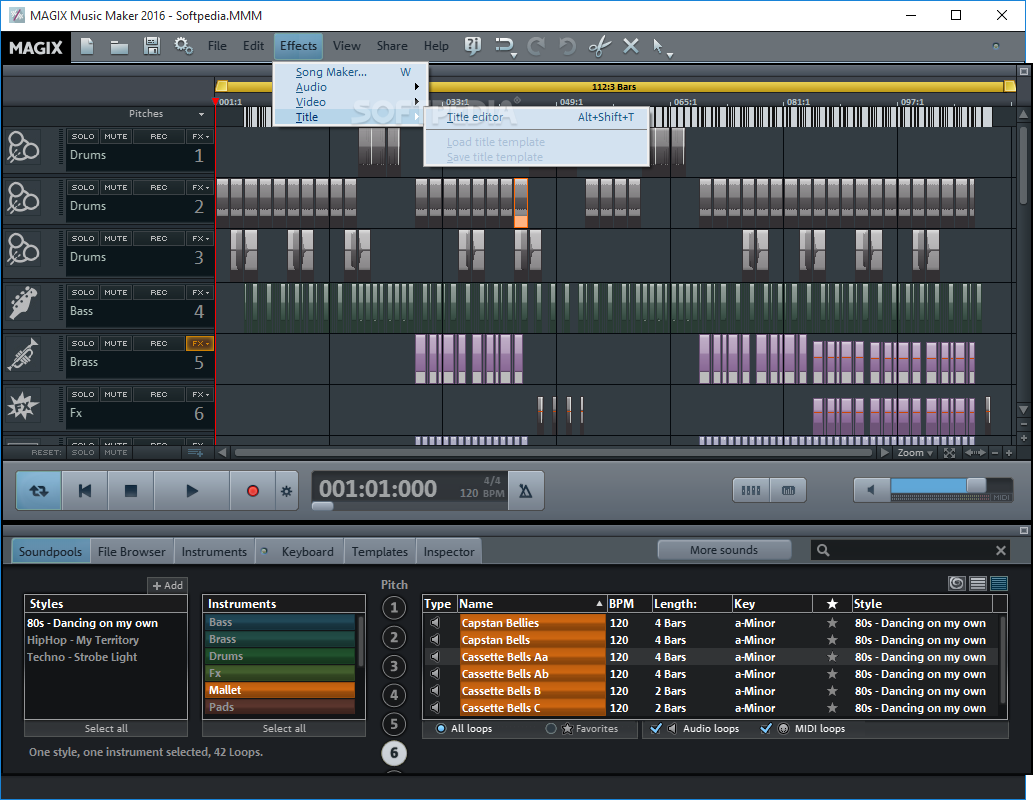Open the Share menu

click(392, 45)
